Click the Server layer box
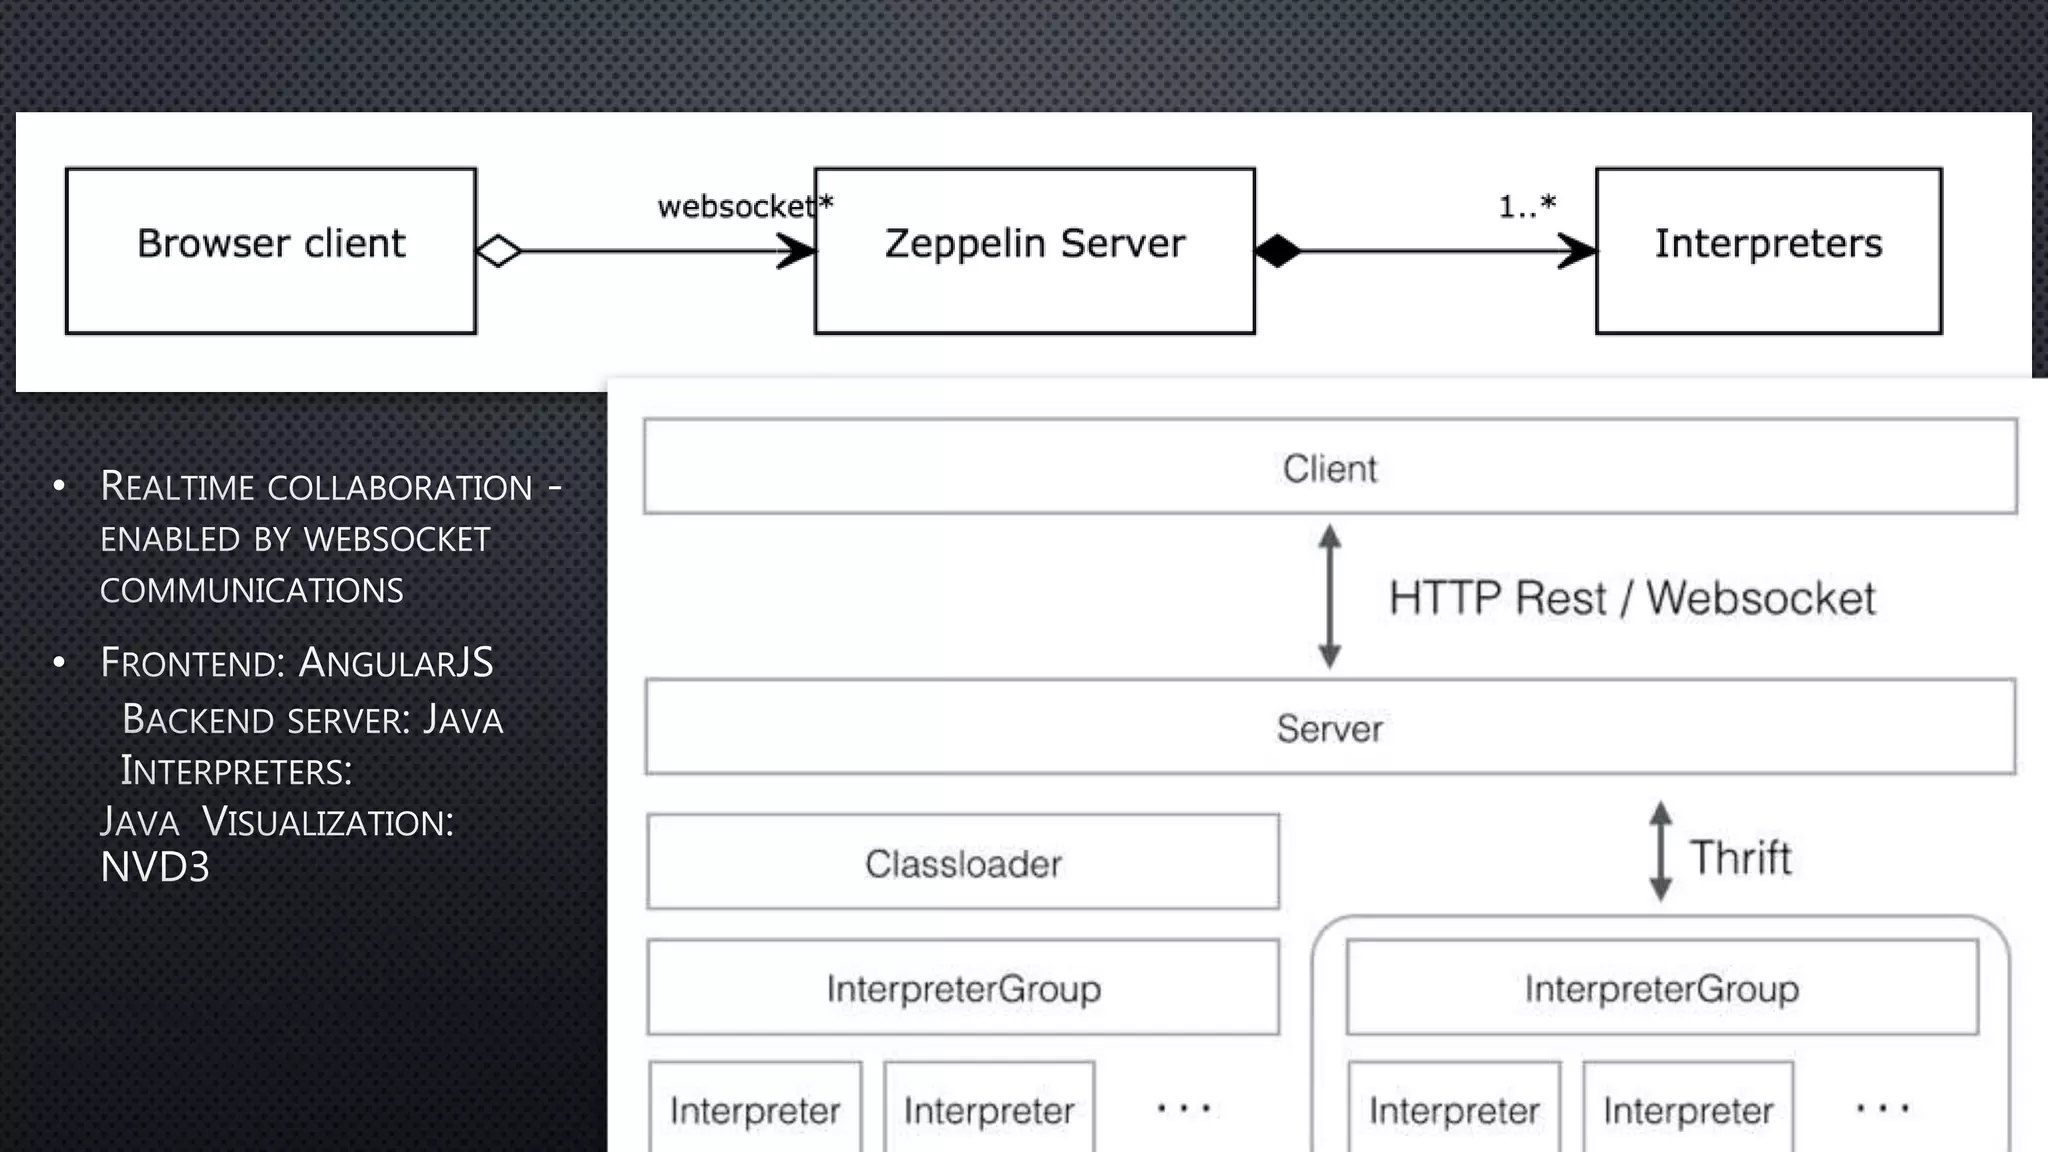The image size is (2048, 1152). pos(1330,727)
